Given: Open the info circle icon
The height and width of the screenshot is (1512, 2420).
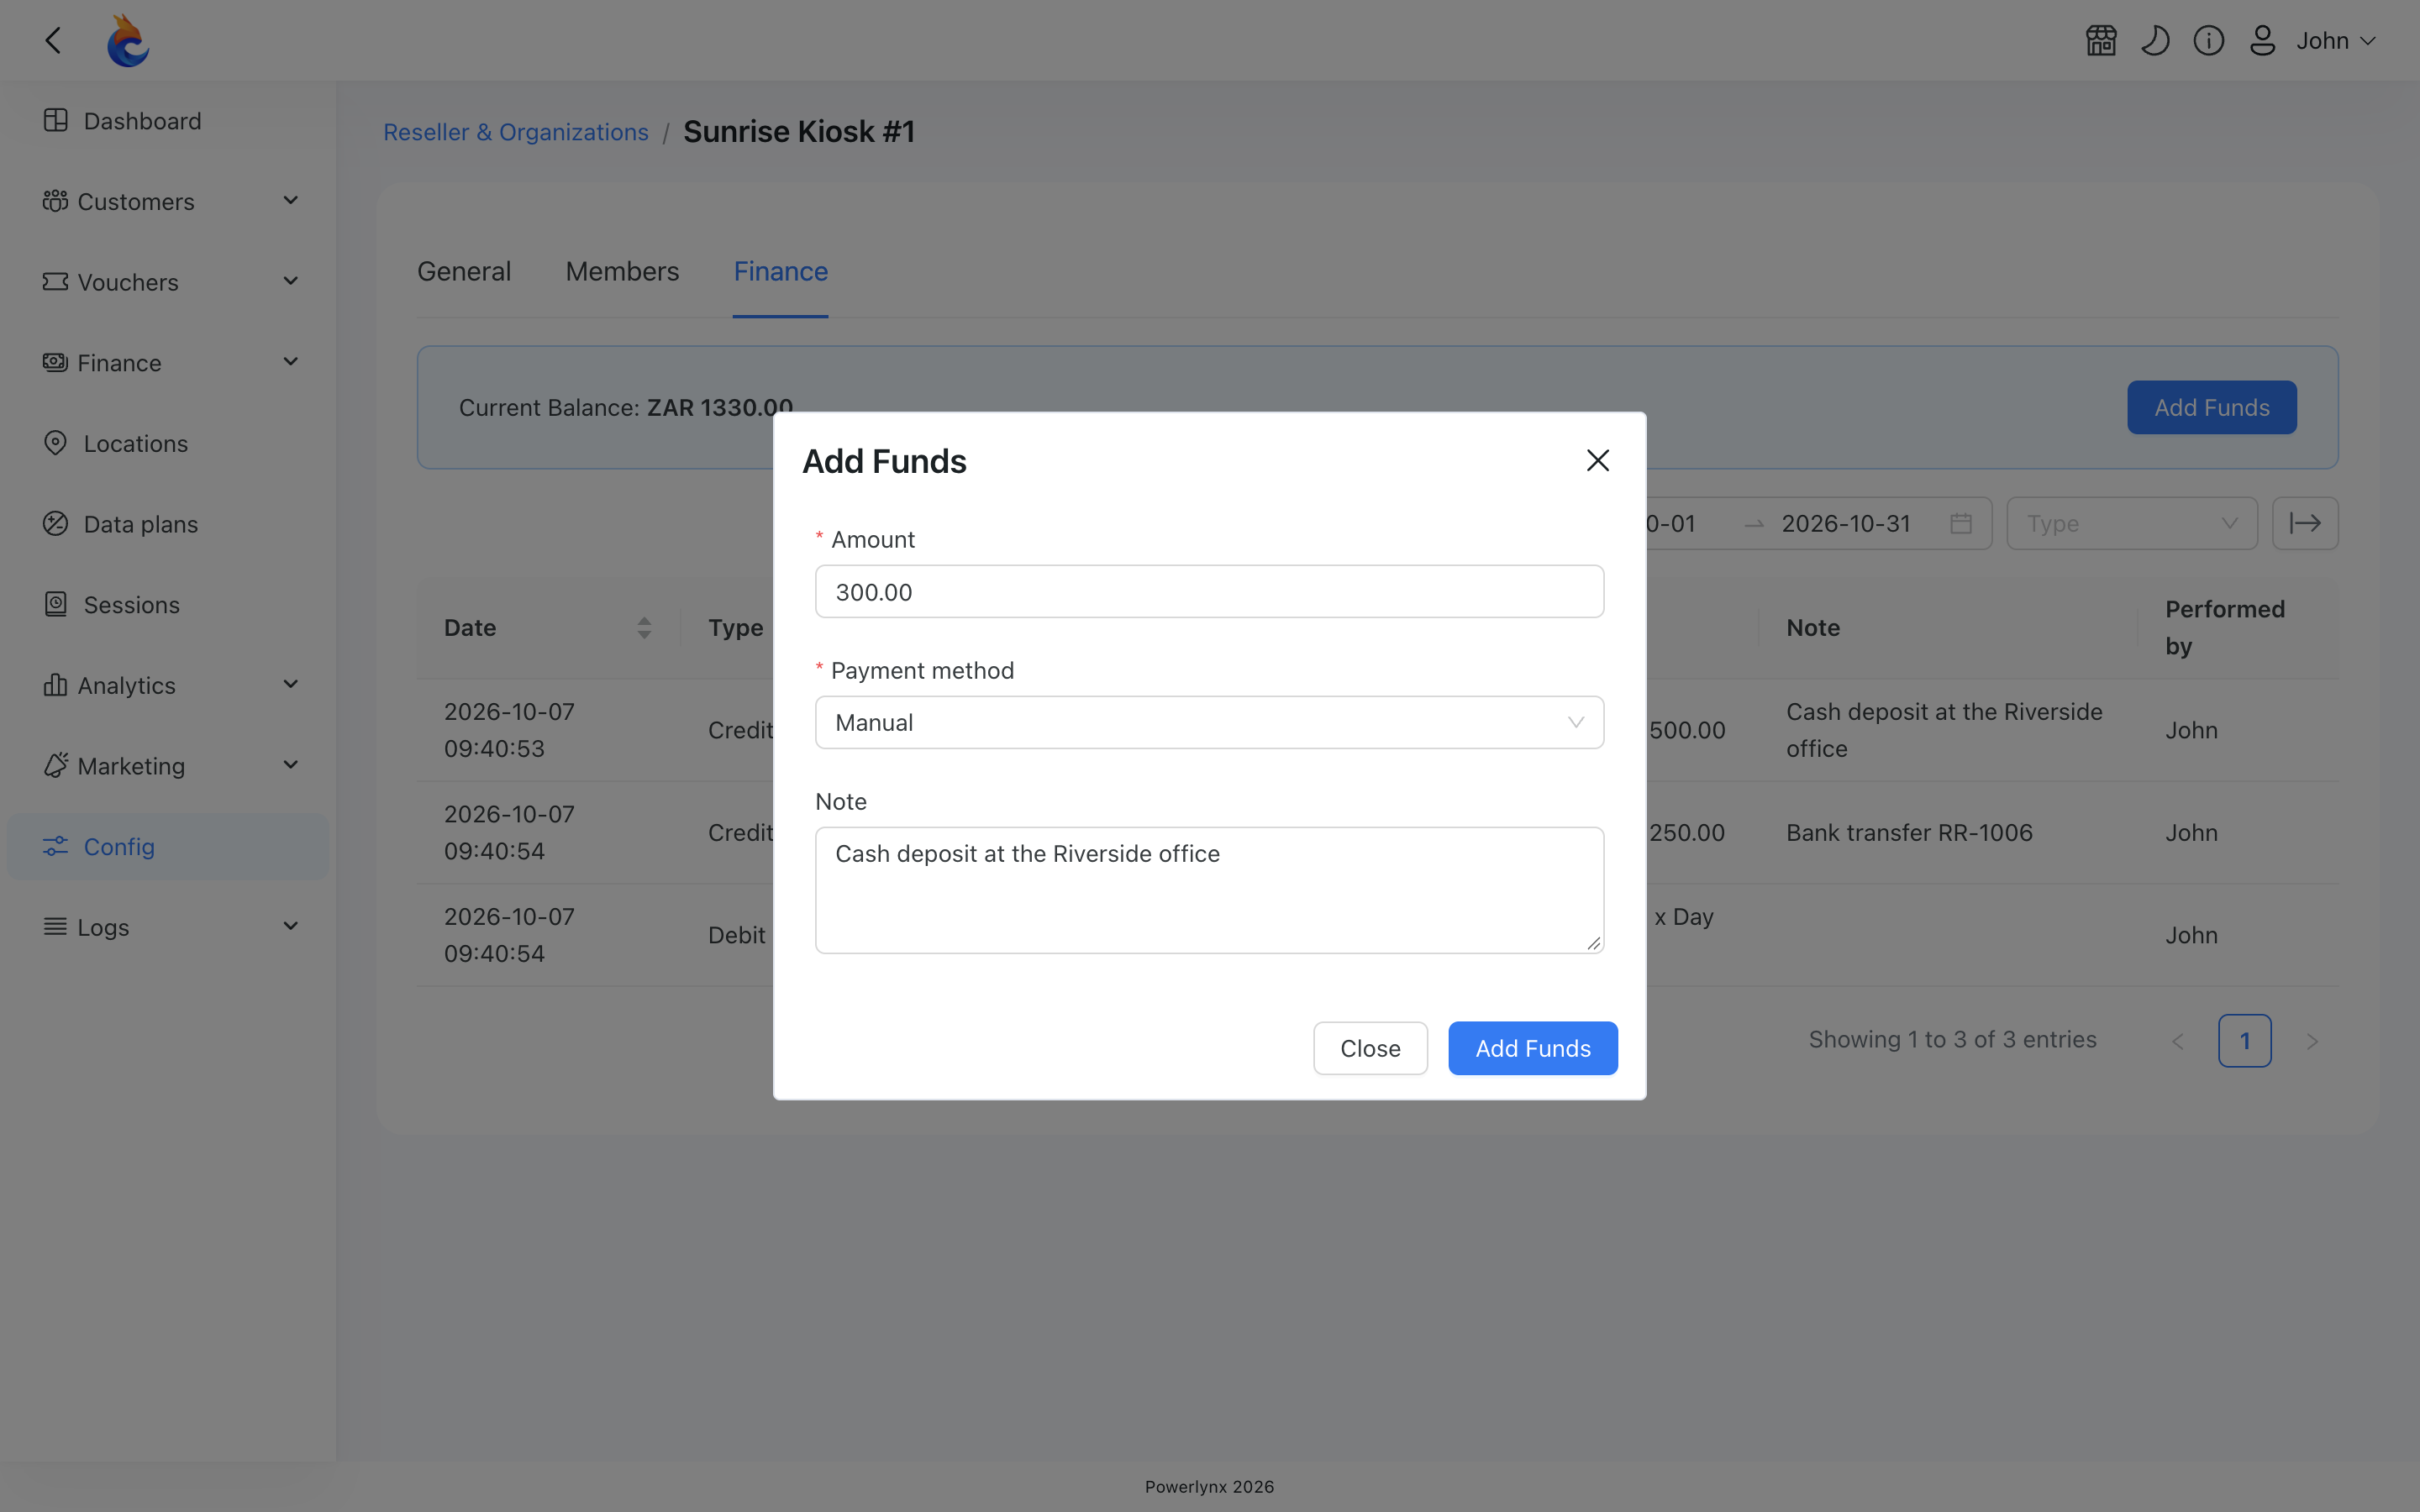Looking at the screenshot, I should [x=2208, y=40].
